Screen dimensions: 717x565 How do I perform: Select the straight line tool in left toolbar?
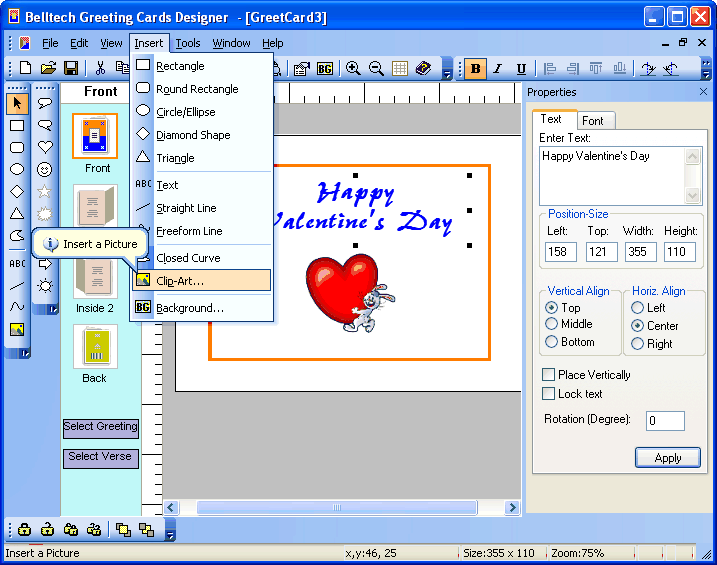click(17, 286)
